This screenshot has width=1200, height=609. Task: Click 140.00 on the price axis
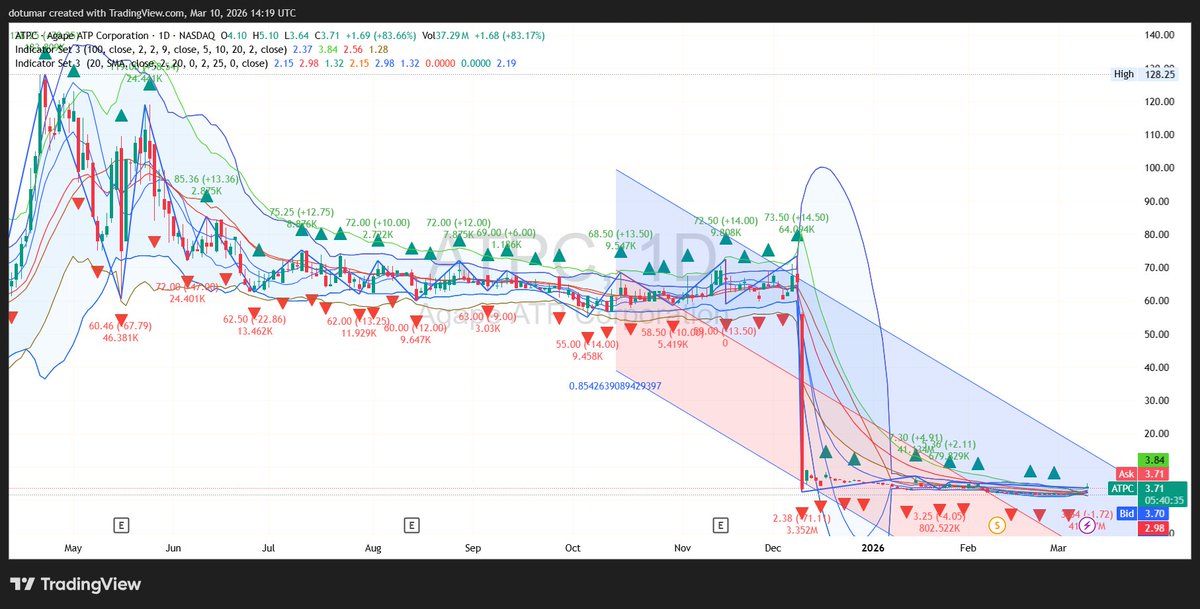tap(1159, 35)
